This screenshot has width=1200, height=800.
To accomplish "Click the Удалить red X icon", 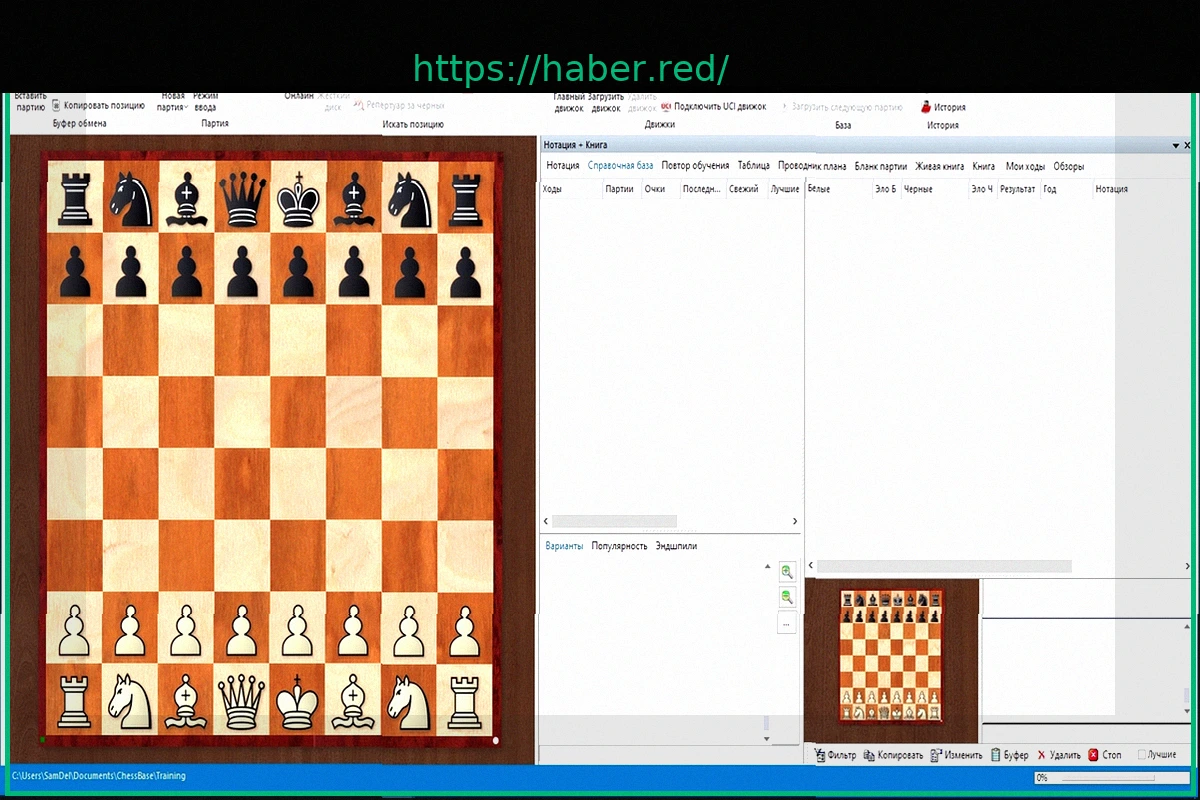I will point(1041,755).
